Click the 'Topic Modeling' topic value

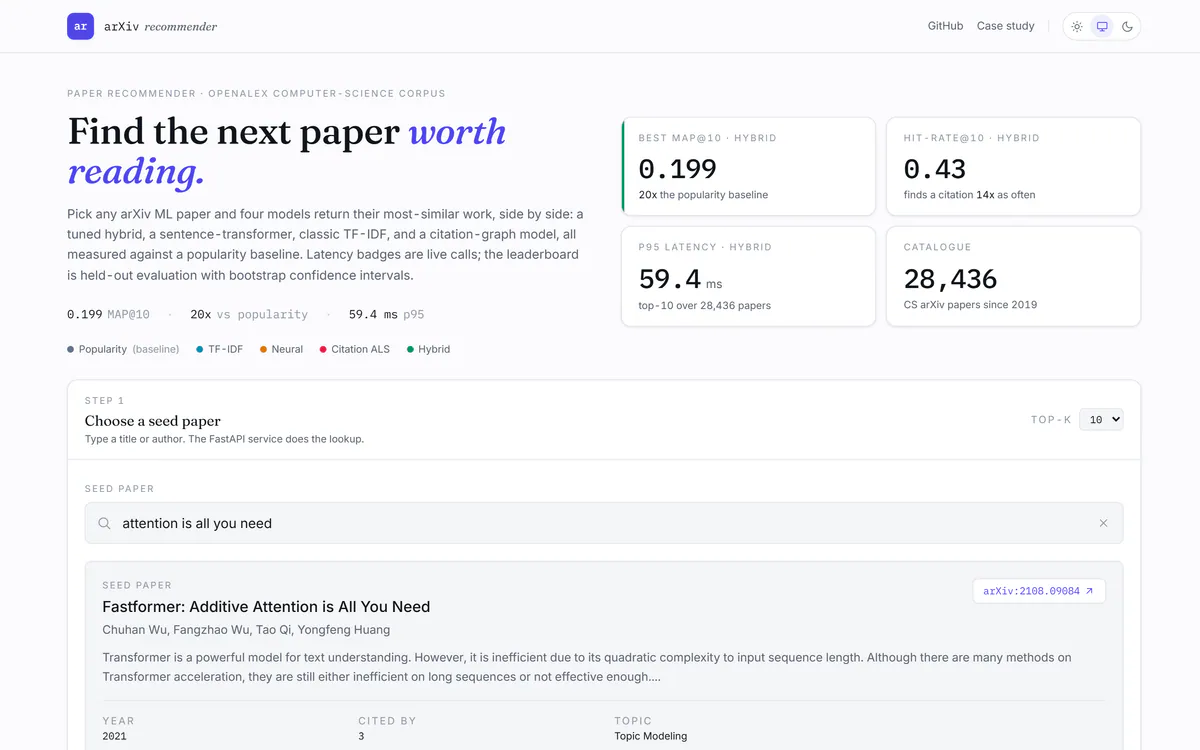point(651,736)
